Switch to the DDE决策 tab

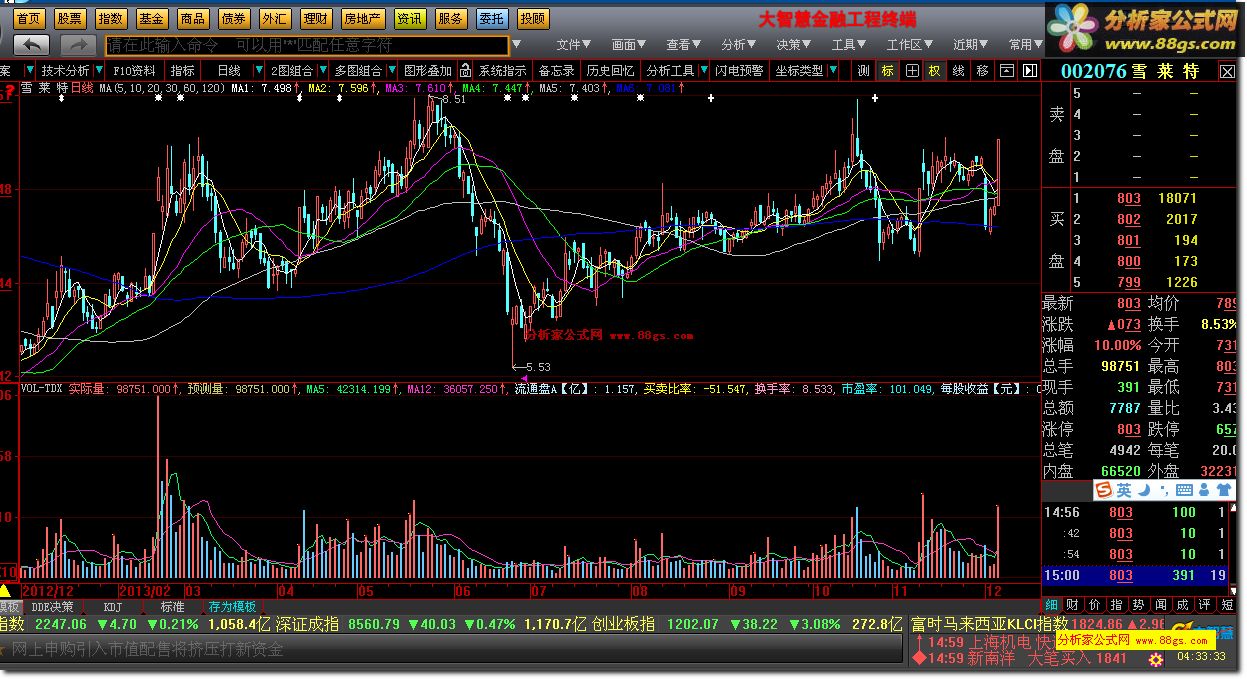point(52,607)
